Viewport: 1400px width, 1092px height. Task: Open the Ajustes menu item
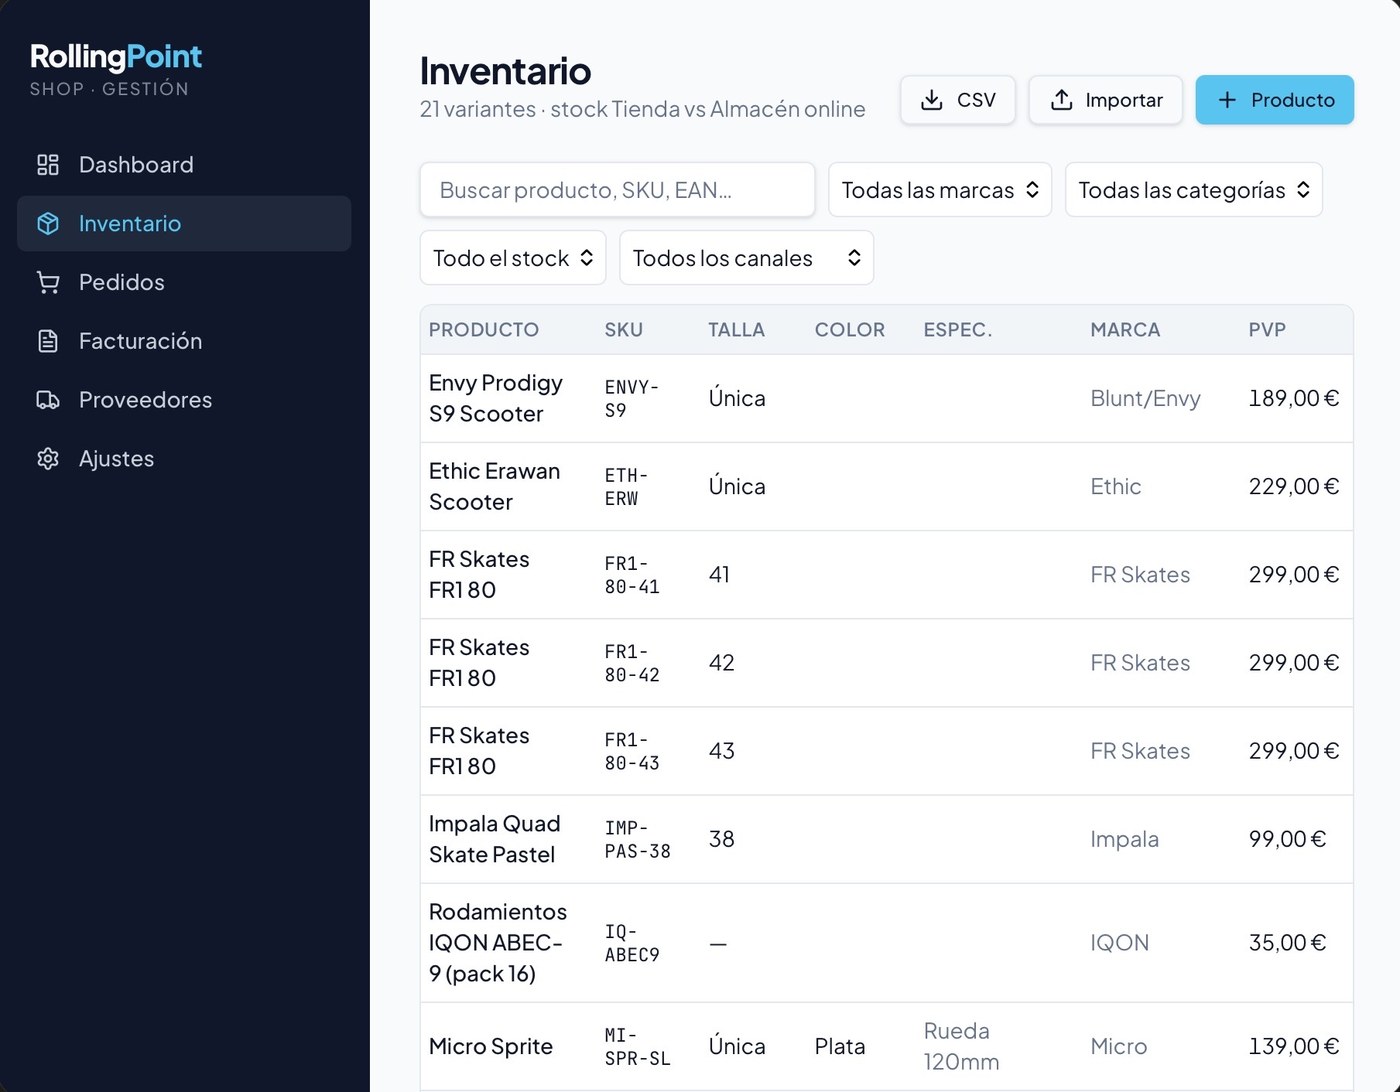(x=184, y=459)
